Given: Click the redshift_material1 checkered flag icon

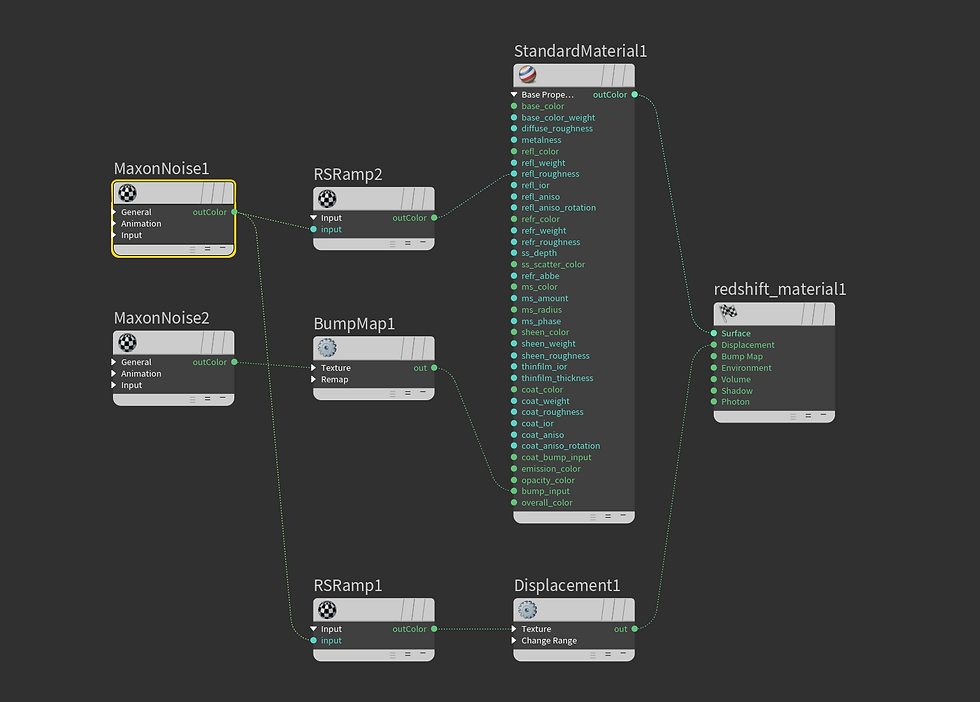Looking at the screenshot, I should tap(728, 313).
